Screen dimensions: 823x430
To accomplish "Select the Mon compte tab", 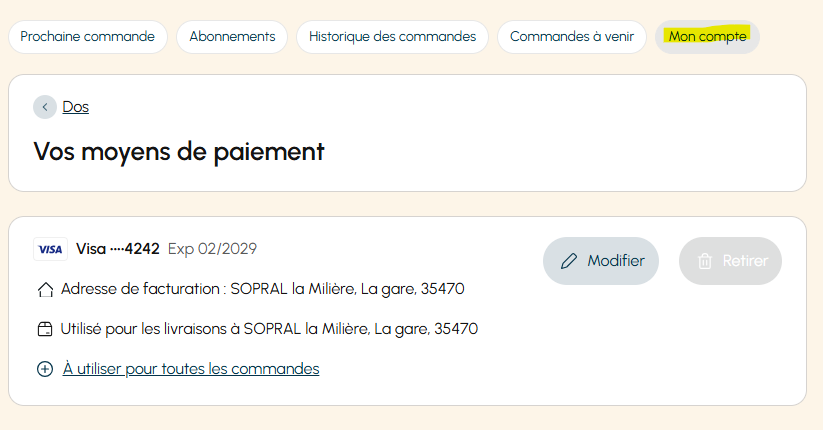I will [707, 37].
